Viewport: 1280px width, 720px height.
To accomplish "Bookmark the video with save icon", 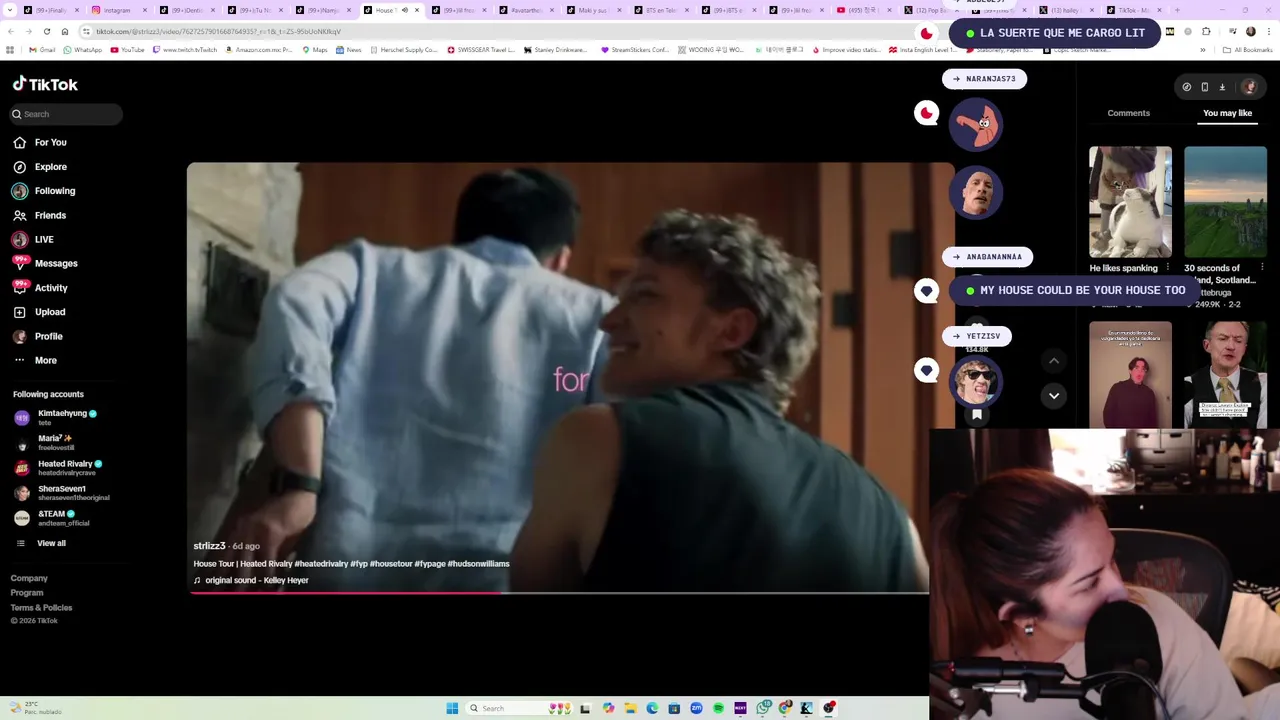I will [977, 414].
